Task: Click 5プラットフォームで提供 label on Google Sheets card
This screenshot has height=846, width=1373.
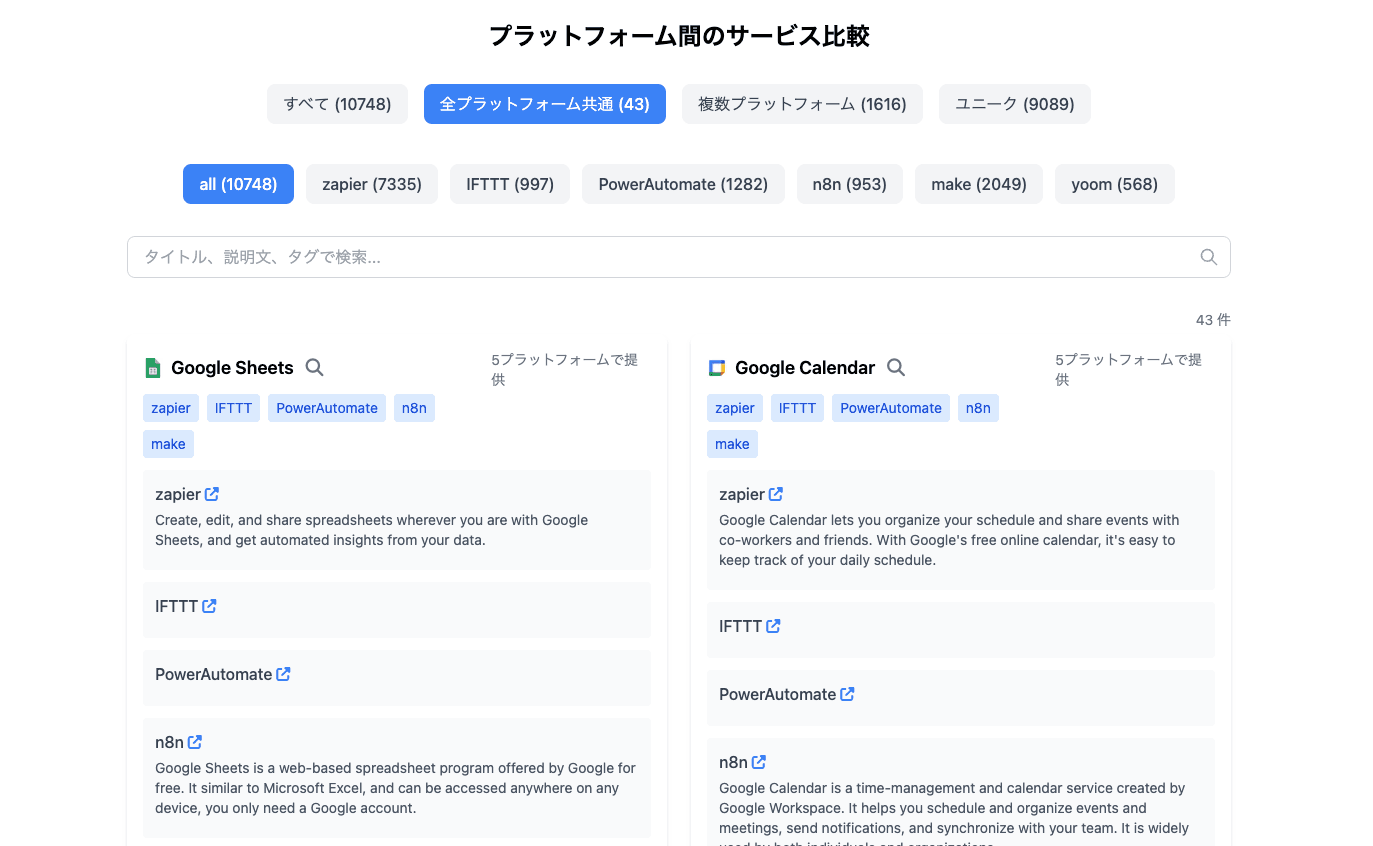Action: coord(564,369)
